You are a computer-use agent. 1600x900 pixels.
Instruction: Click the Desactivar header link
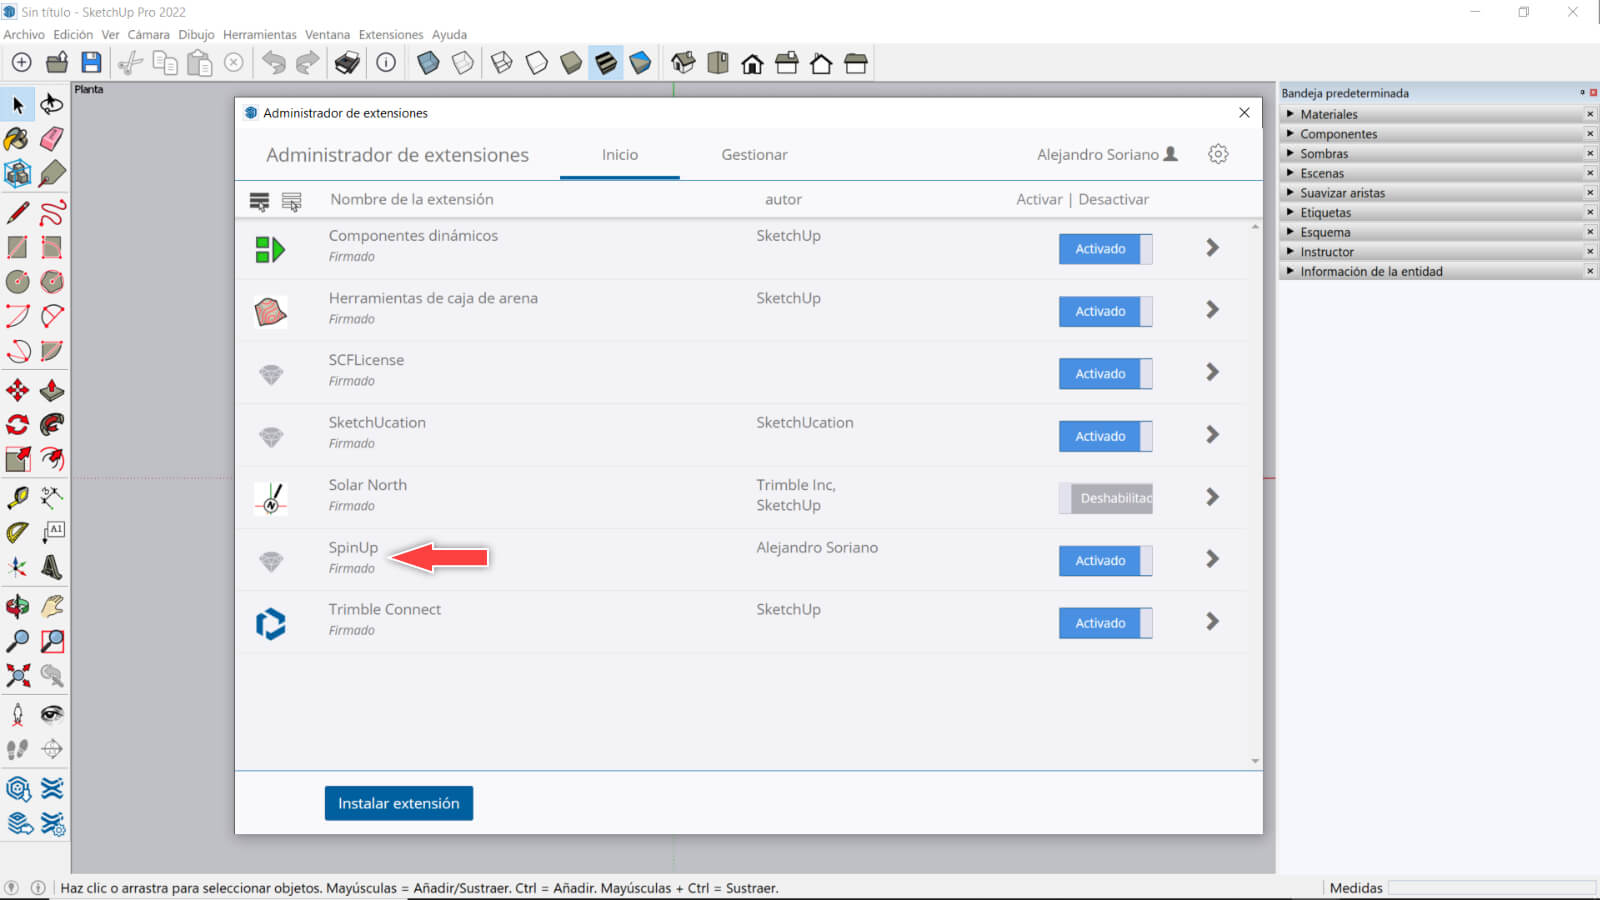[x=1114, y=199]
